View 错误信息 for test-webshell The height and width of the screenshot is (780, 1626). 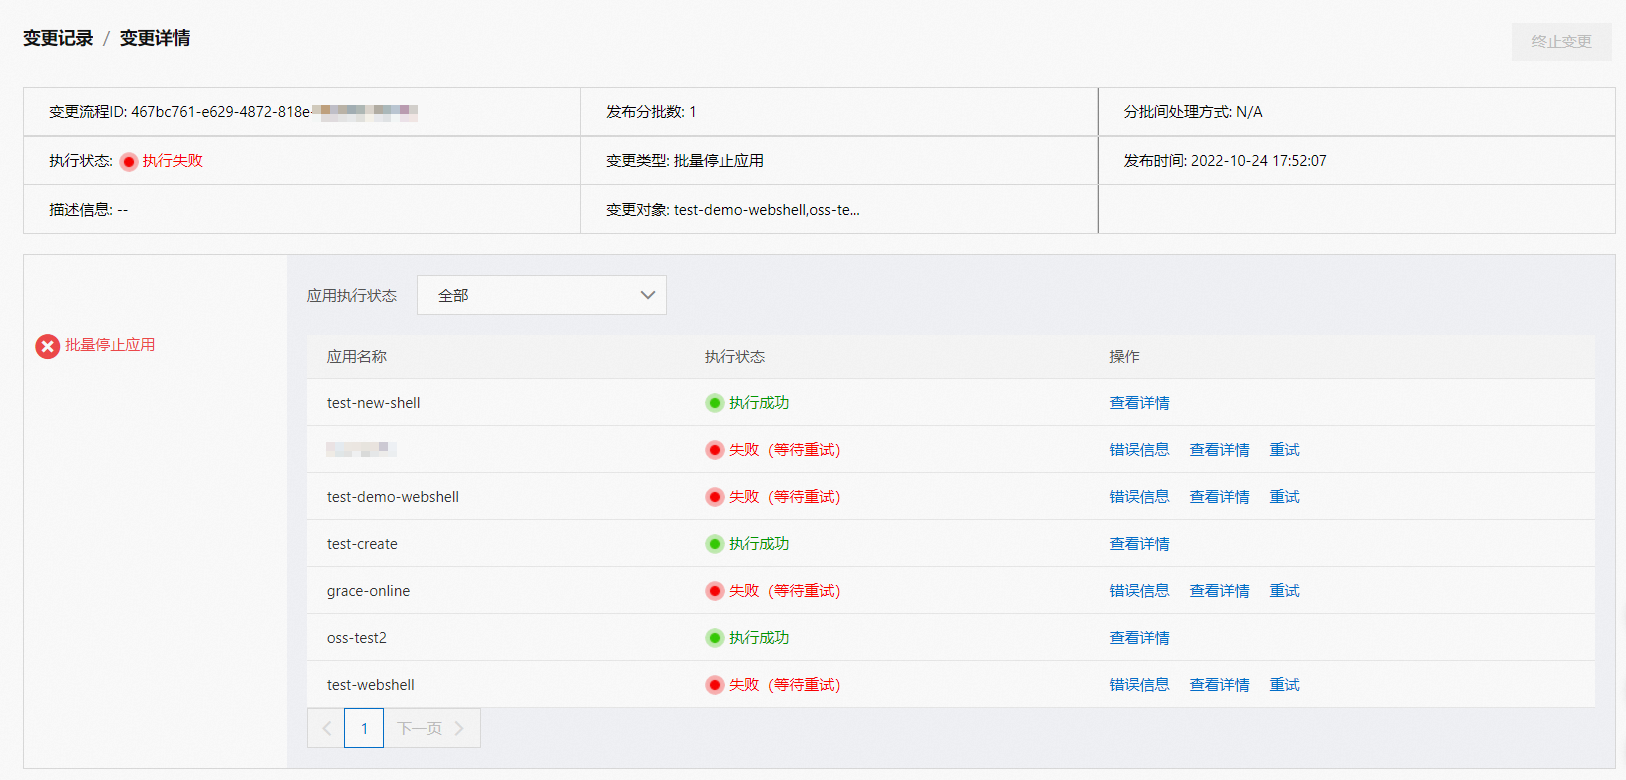click(x=1139, y=685)
